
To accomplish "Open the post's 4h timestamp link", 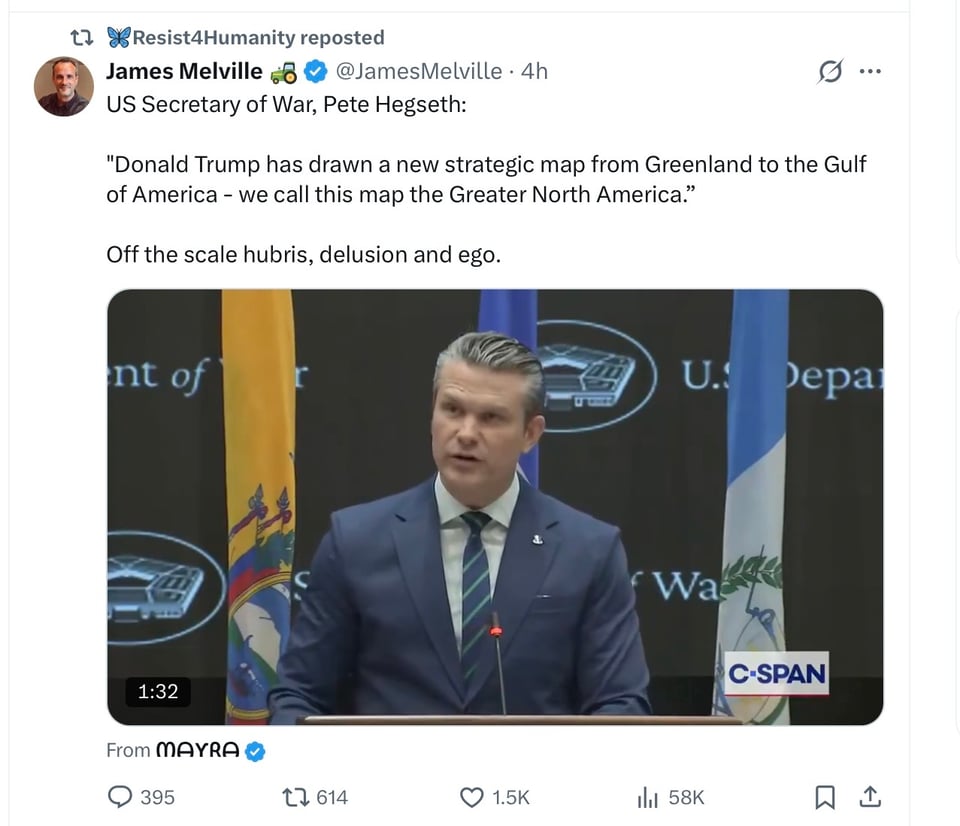I will tap(535, 71).
